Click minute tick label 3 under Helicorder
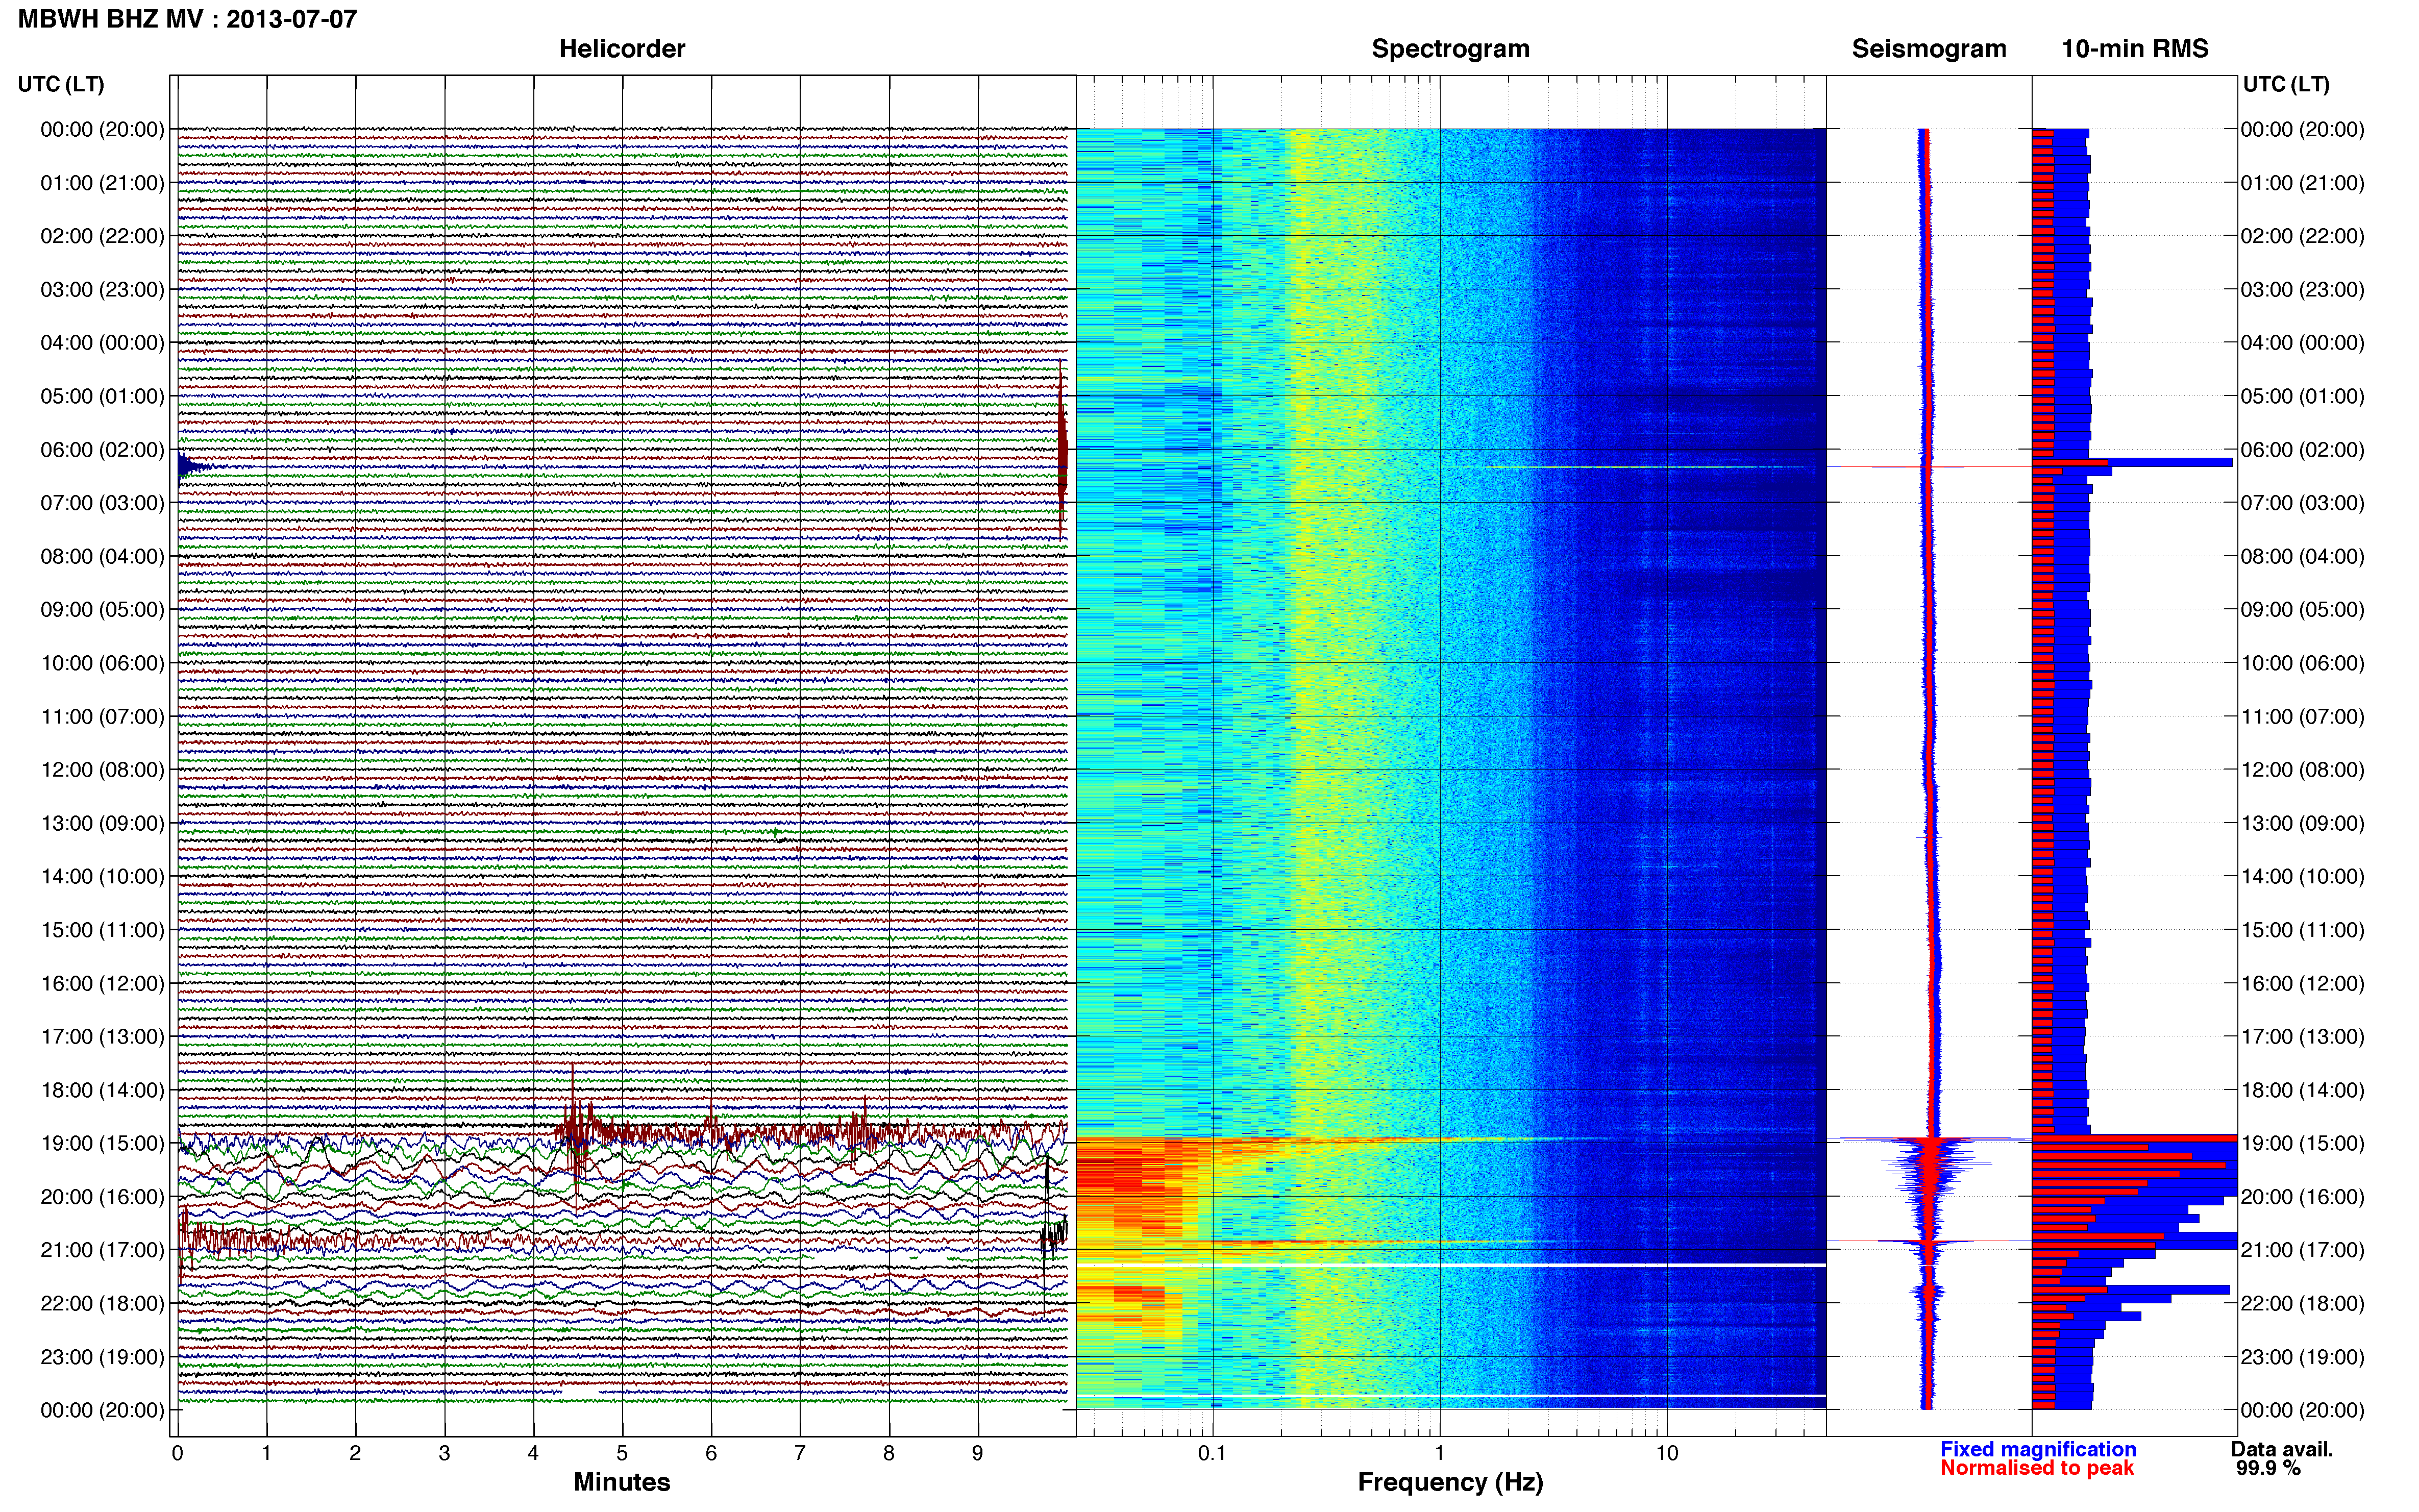This screenshot has height=1512, width=2419. [444, 1454]
